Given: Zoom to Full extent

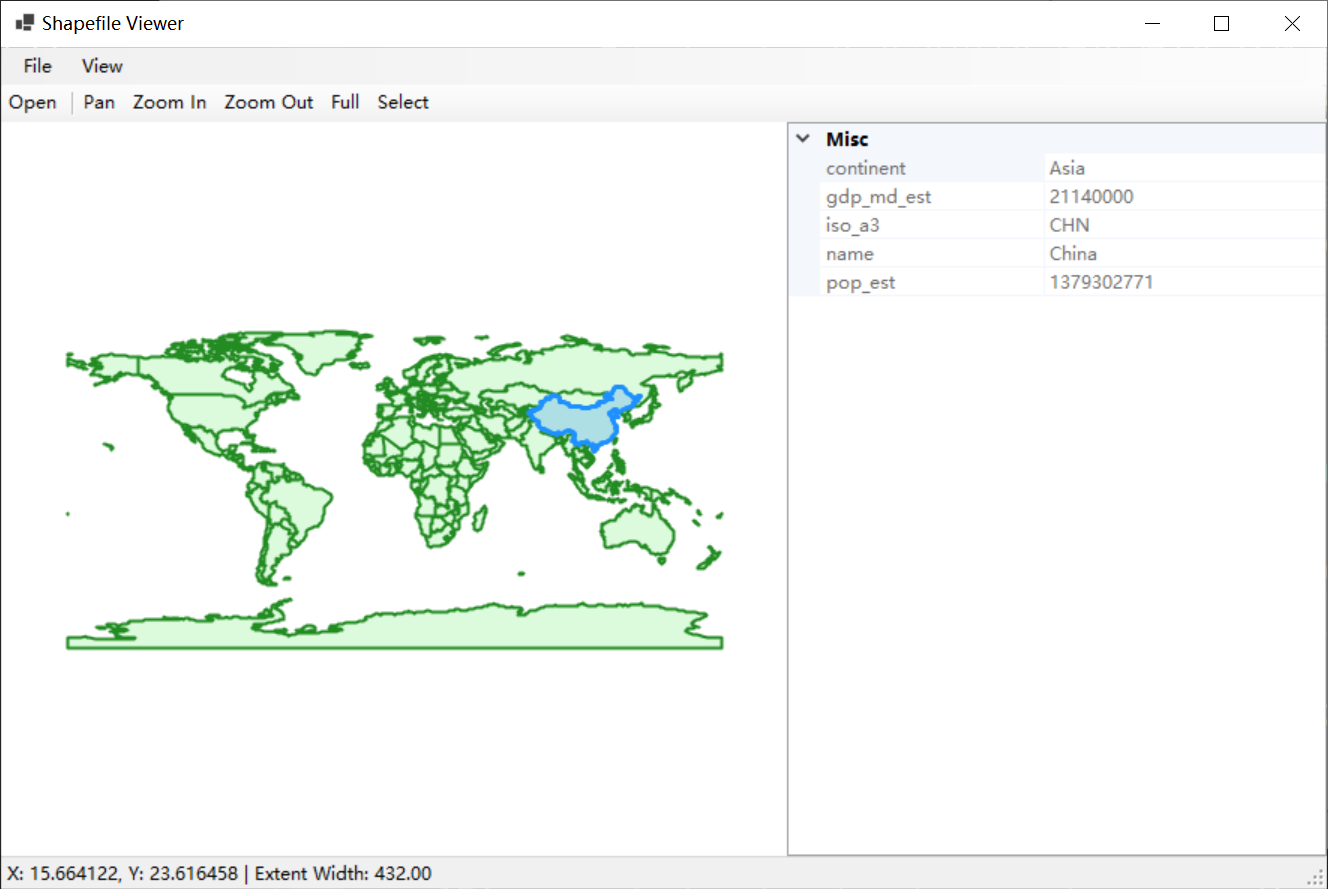Looking at the screenshot, I should click(345, 102).
